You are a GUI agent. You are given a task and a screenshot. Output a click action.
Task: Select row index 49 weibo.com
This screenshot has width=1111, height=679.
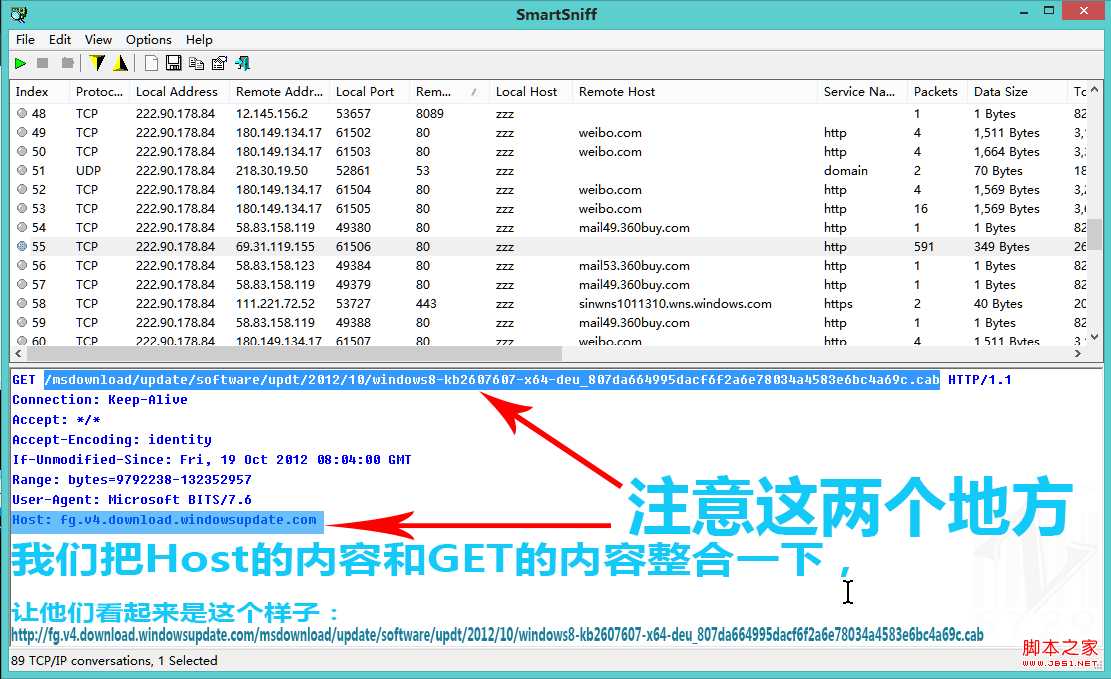point(549,133)
